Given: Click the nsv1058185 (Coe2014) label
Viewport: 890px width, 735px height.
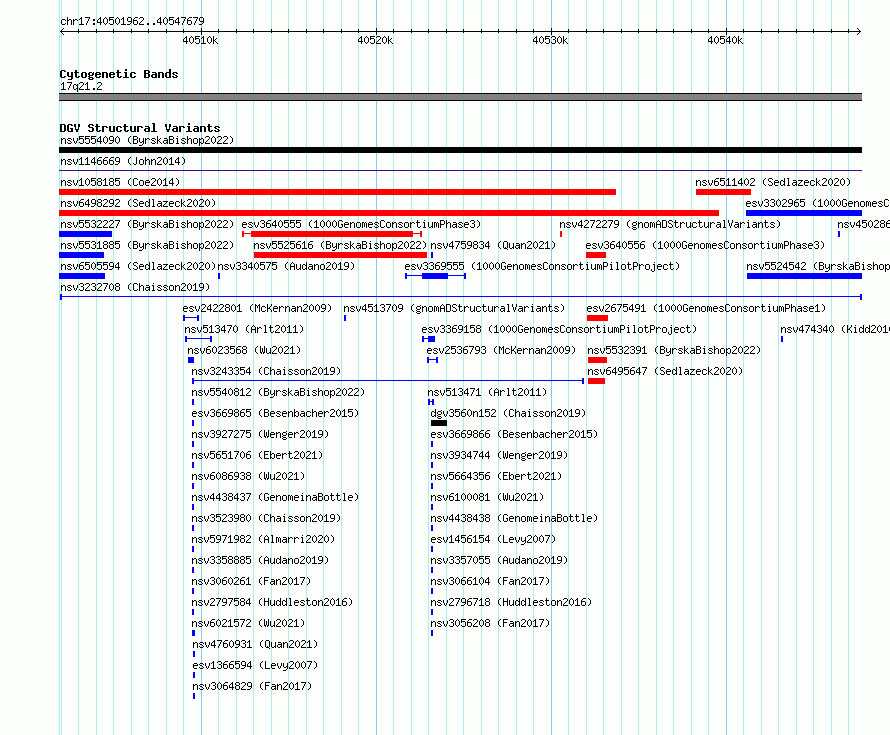Looking at the screenshot, I should (120, 182).
